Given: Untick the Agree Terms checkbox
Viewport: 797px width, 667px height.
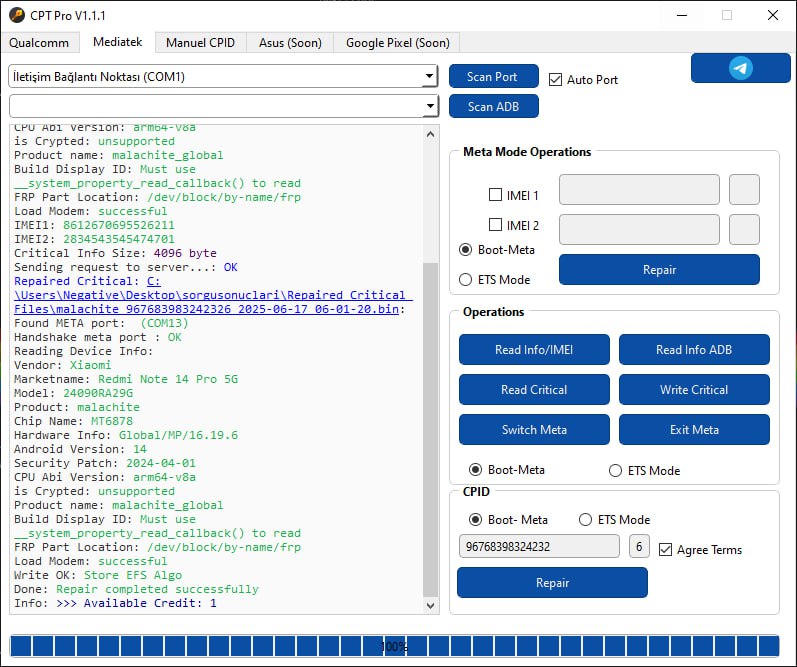Looking at the screenshot, I should click(x=665, y=550).
